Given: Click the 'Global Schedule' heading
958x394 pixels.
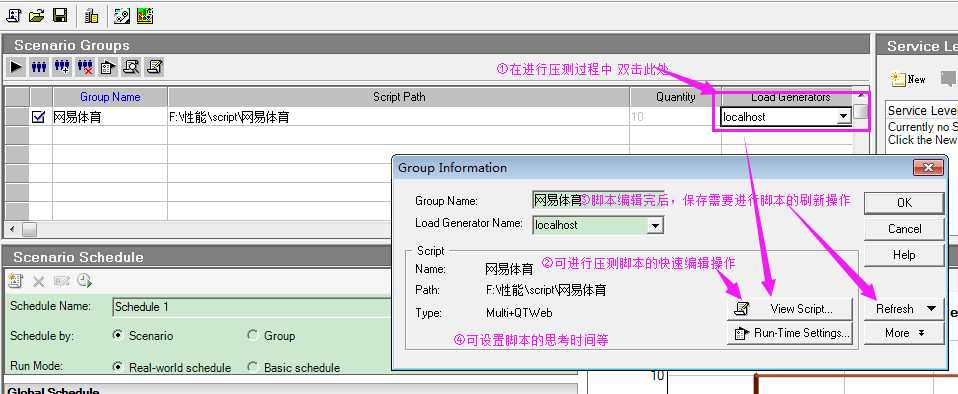Looking at the screenshot, I should click(53, 391).
